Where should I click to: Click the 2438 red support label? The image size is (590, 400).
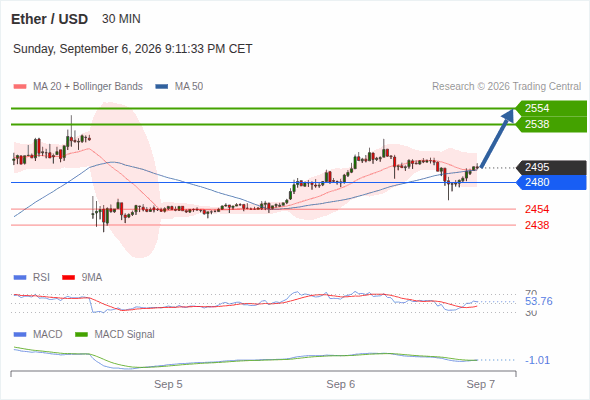[537, 225]
